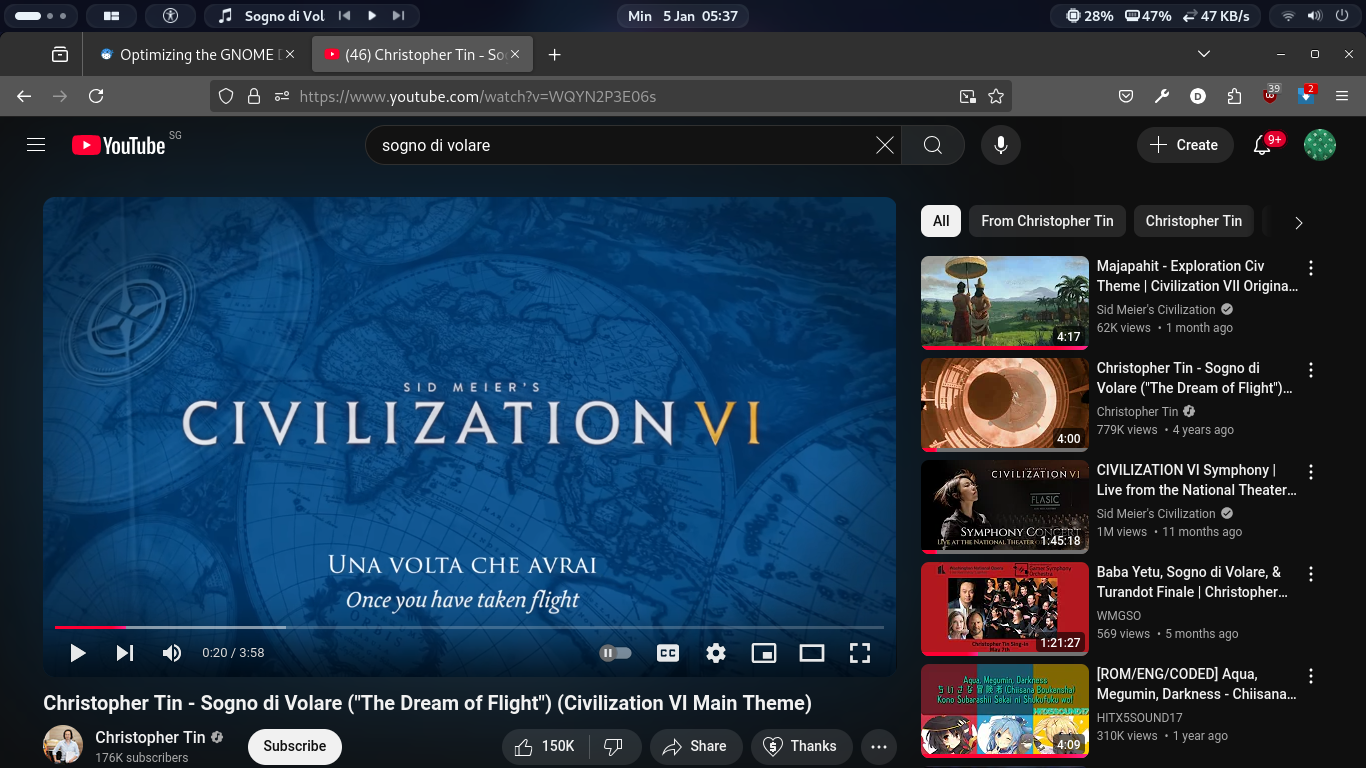
Task: Dislike the video
Action: [615, 746]
